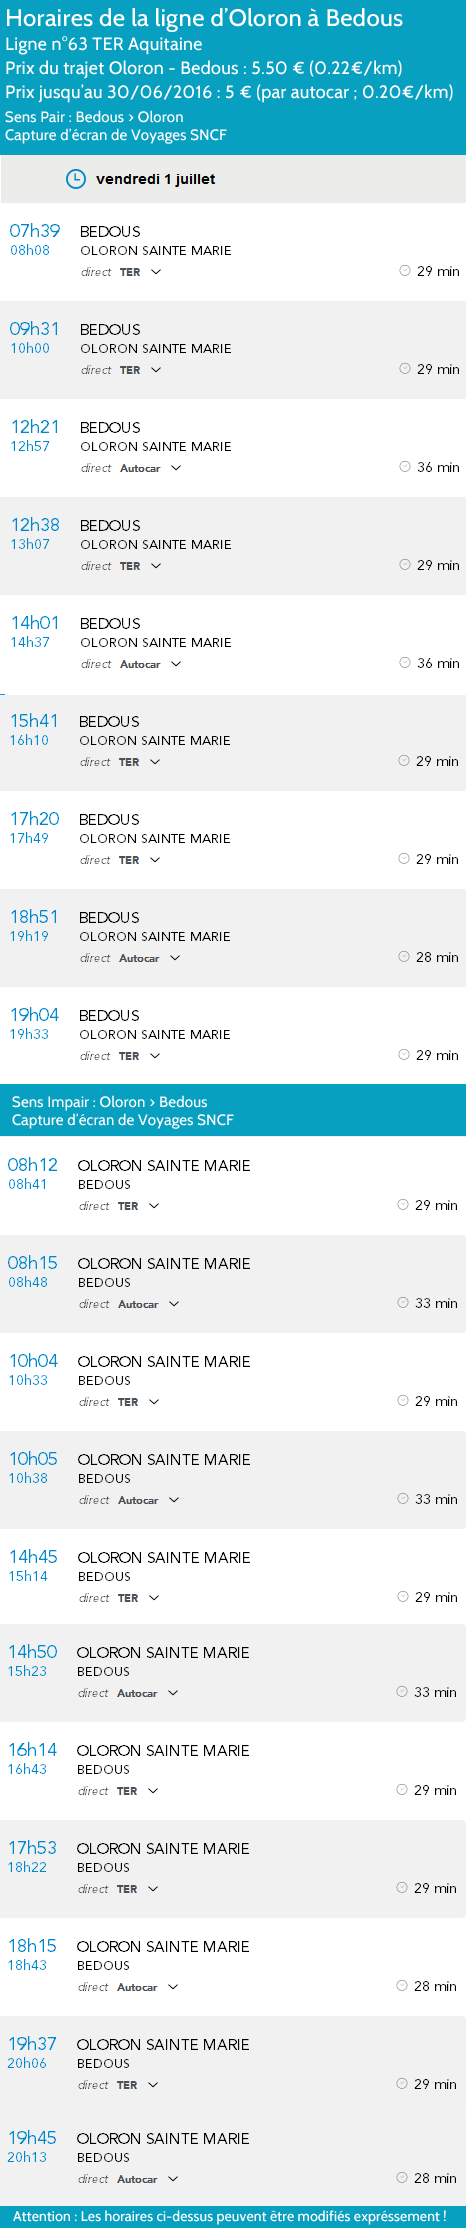Click the duration clock icon for 16h14 trip
The height and width of the screenshot is (2228, 466).
pyautogui.click(x=402, y=1789)
